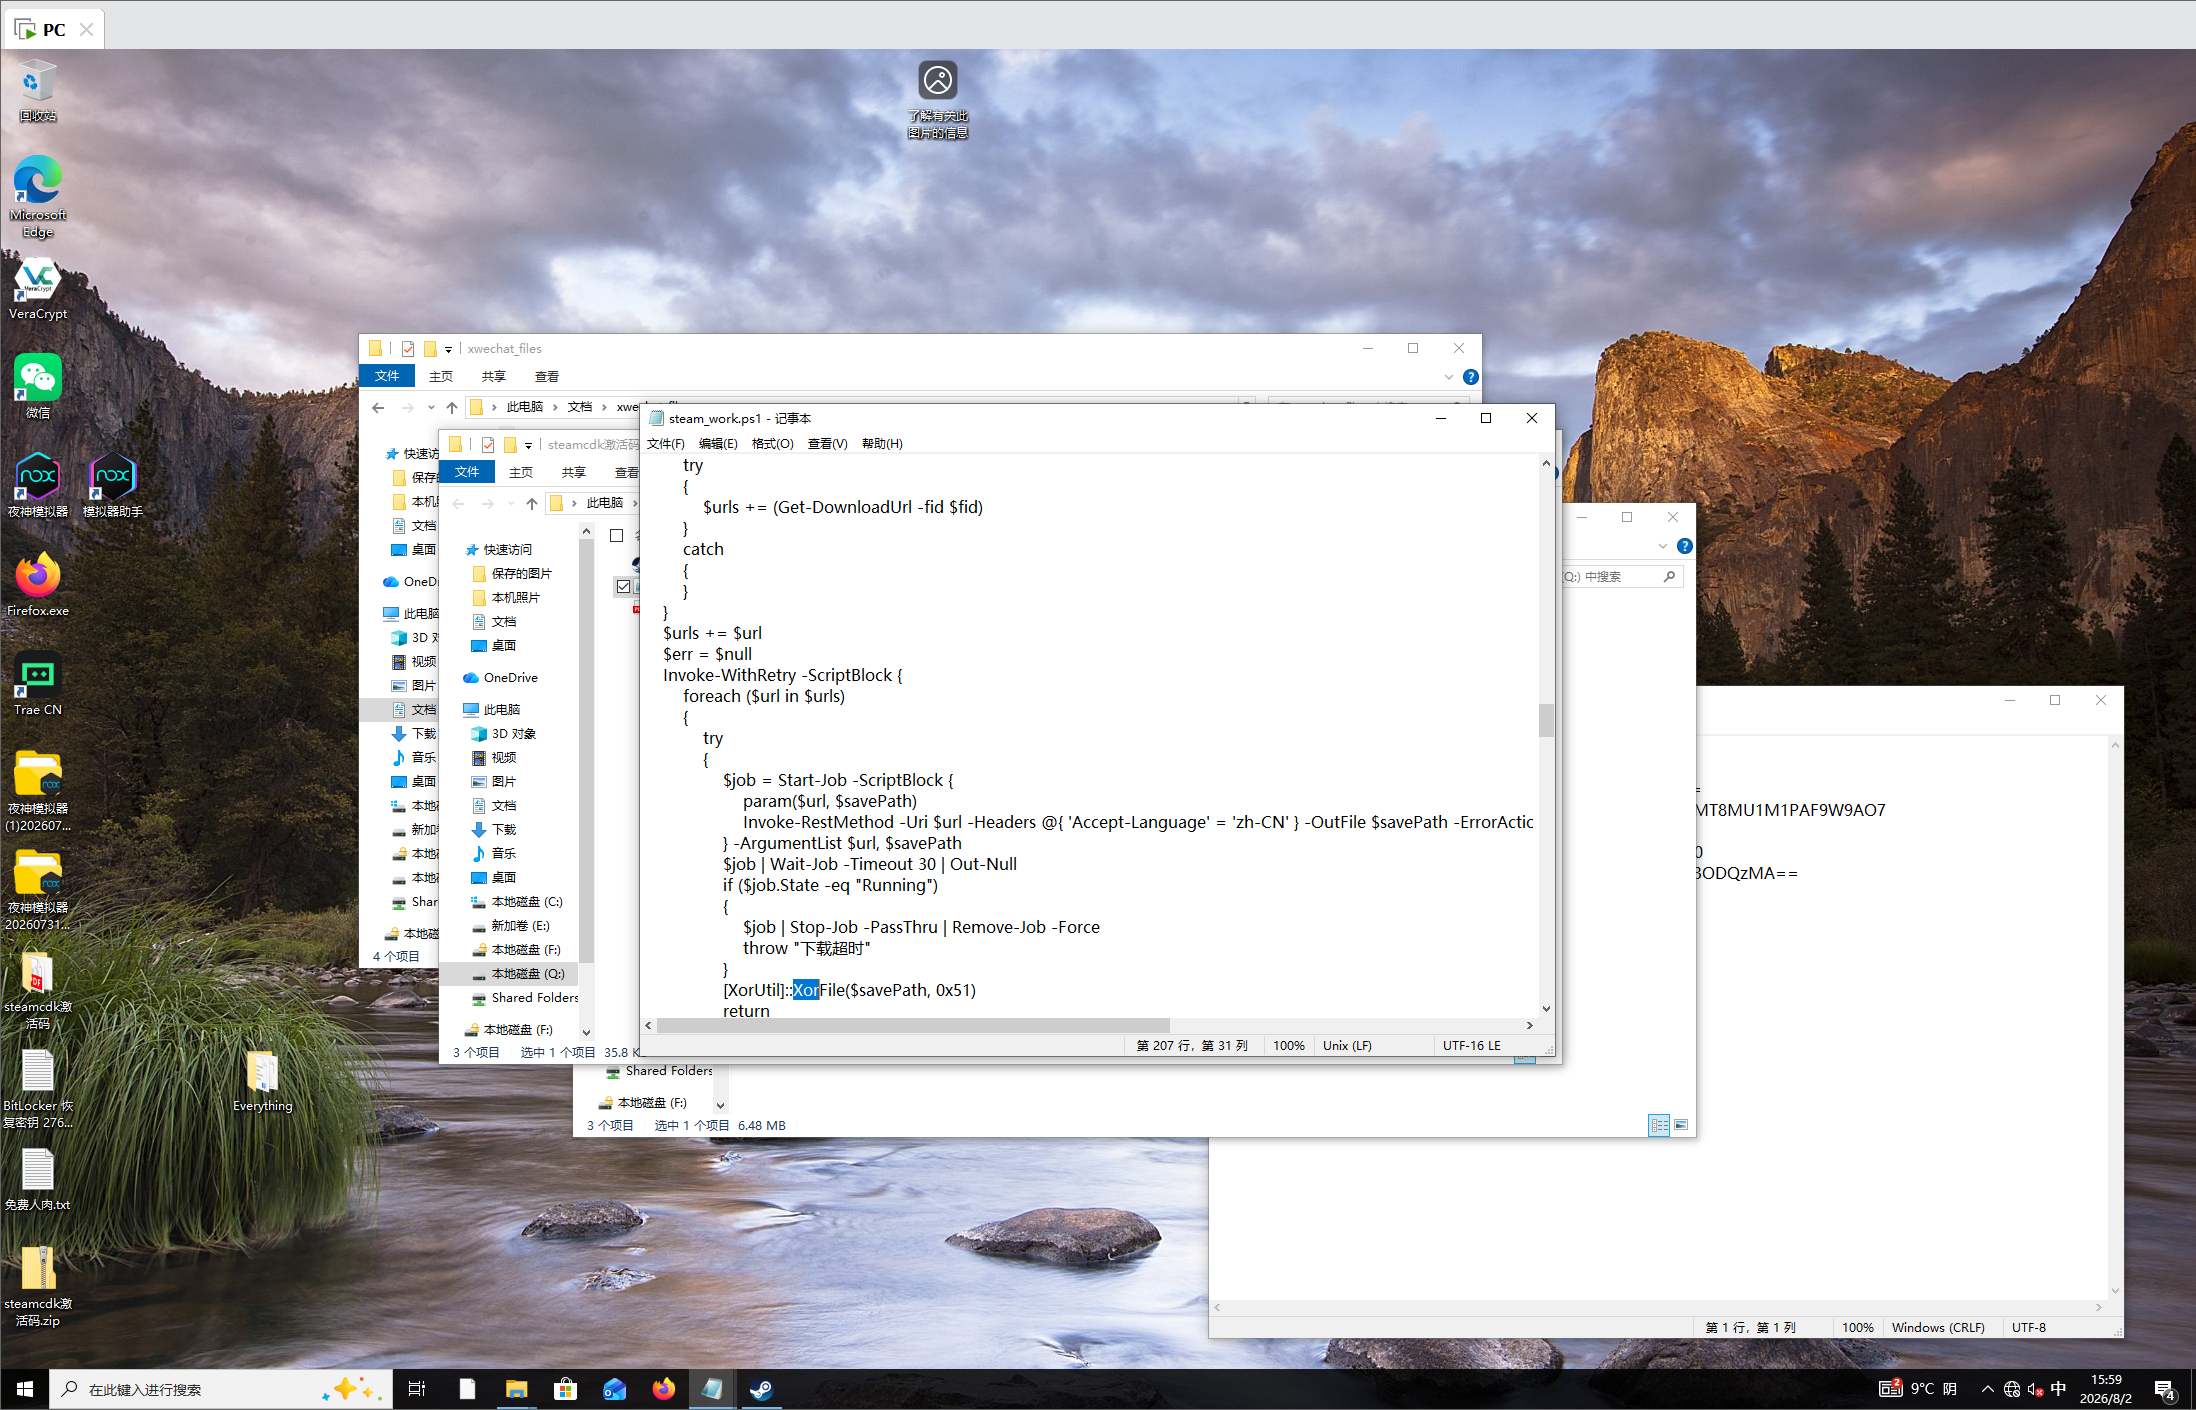
Task: Click OneDrive in the navigation pane
Action: [511, 678]
